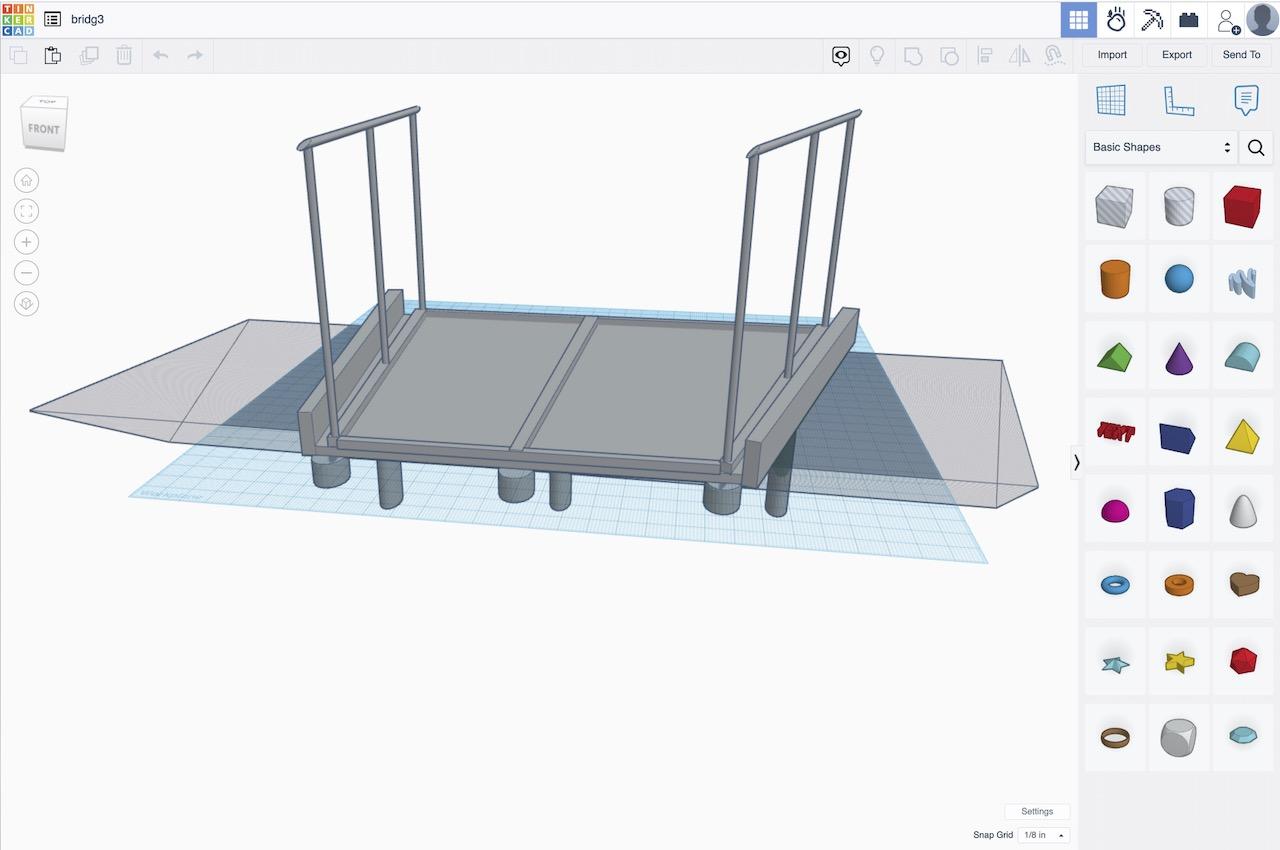Pick the yellow Star shape

1179,662
